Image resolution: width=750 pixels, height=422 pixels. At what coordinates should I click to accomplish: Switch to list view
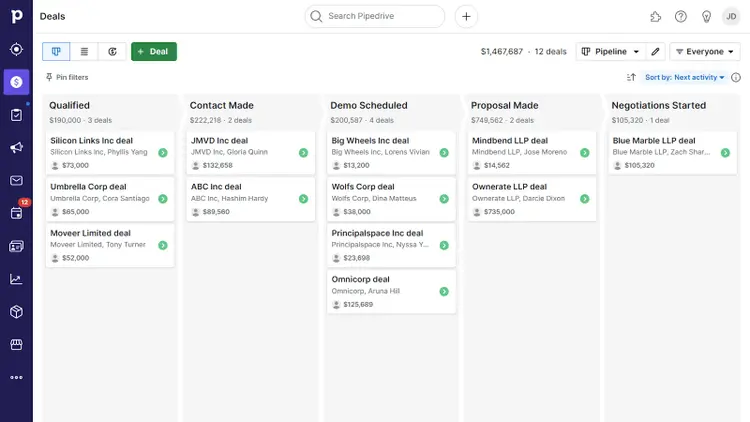(84, 51)
